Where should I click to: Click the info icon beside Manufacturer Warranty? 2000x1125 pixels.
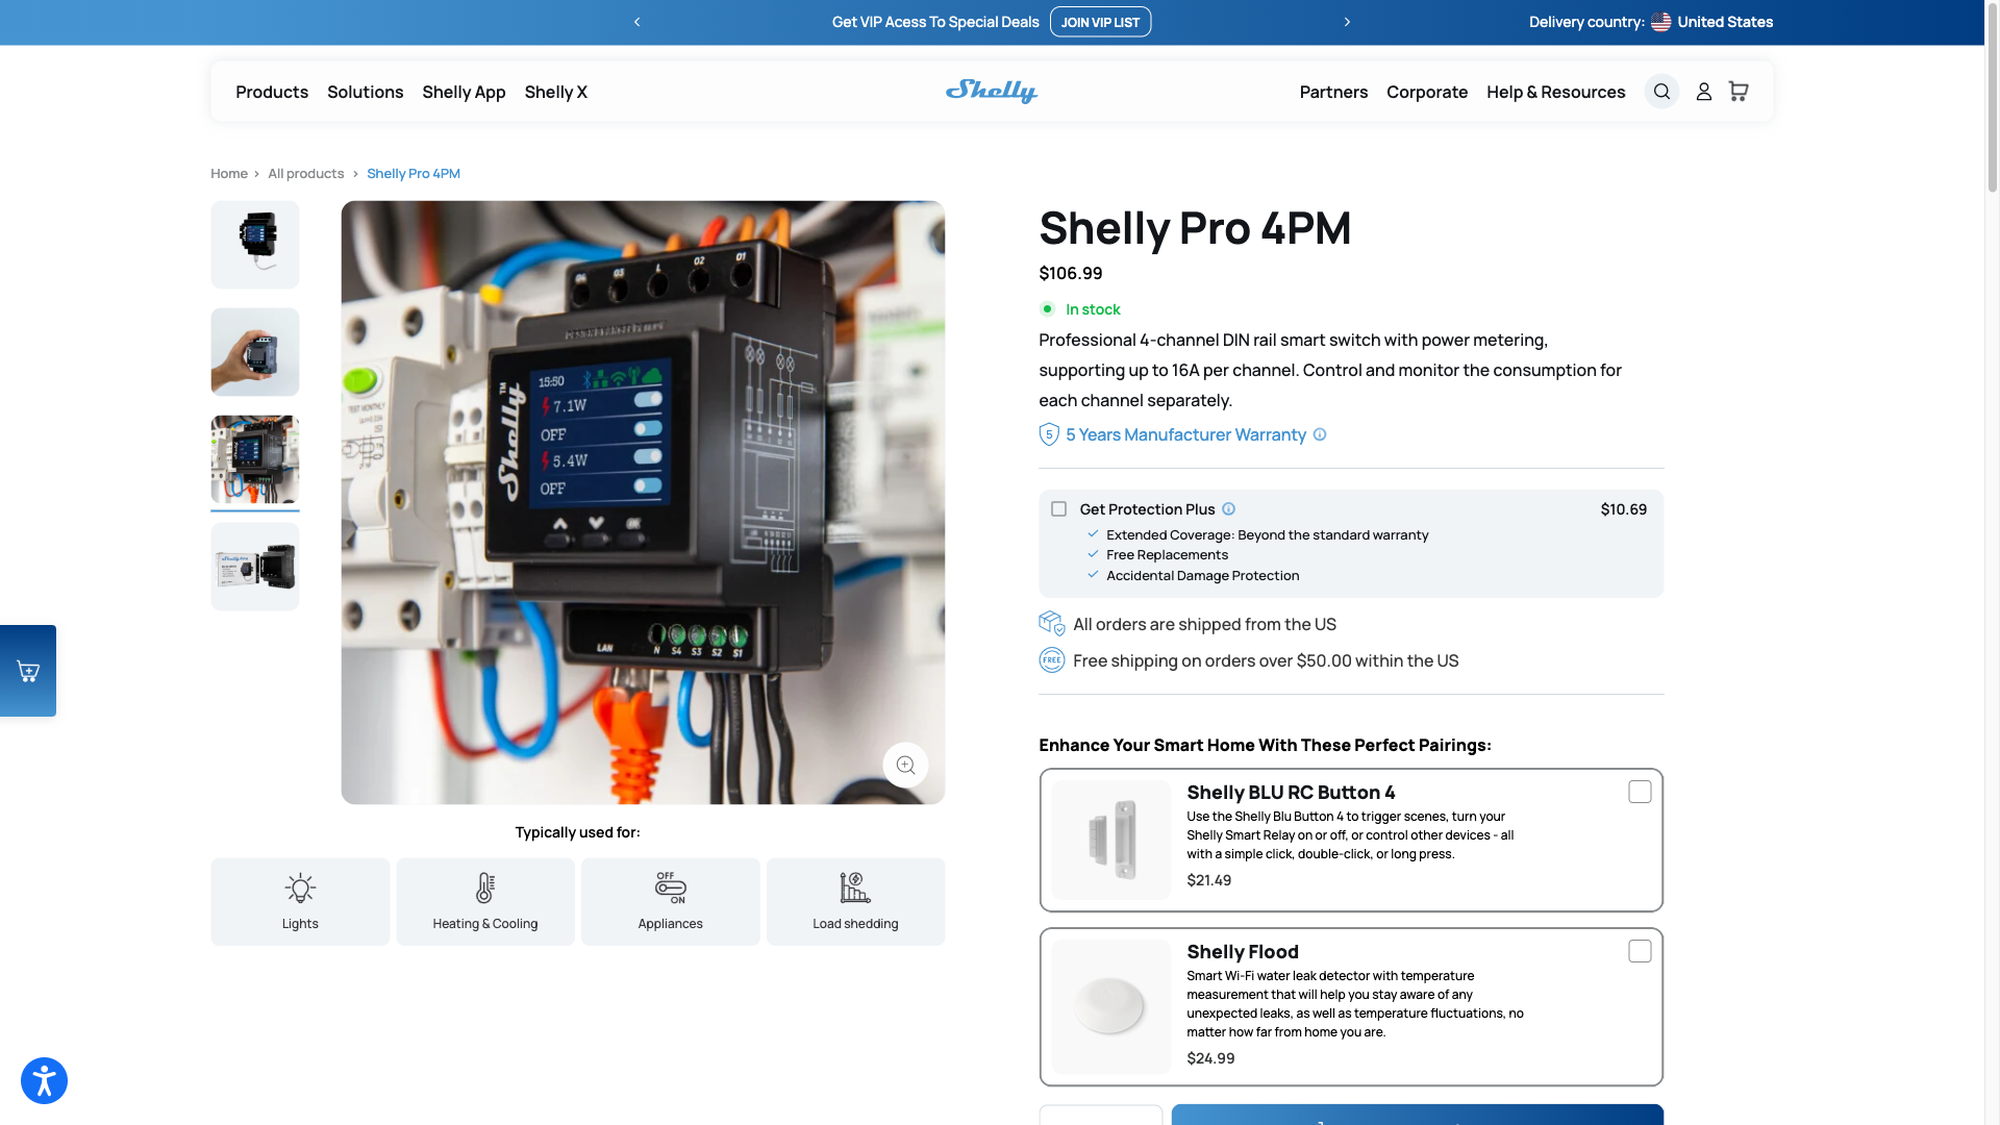(x=1319, y=434)
